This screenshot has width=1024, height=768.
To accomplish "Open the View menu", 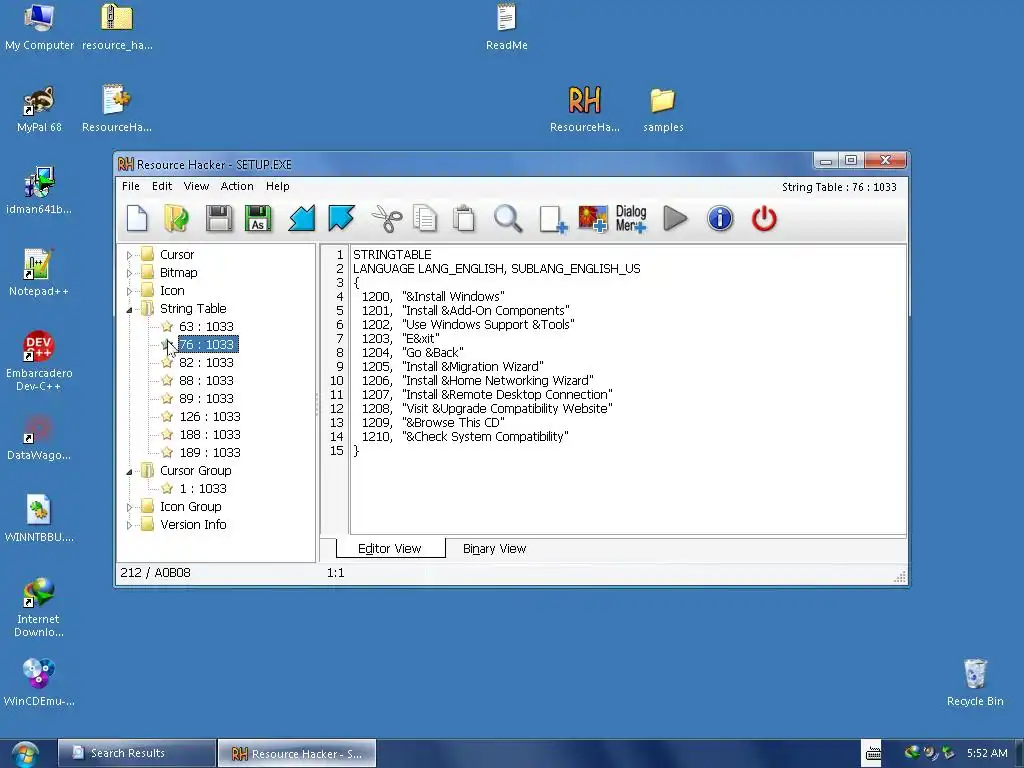I will point(196,186).
